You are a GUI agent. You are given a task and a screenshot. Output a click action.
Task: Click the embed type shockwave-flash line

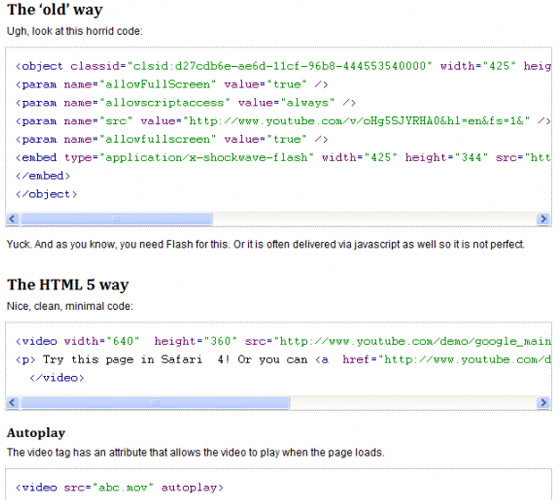pos(283,158)
